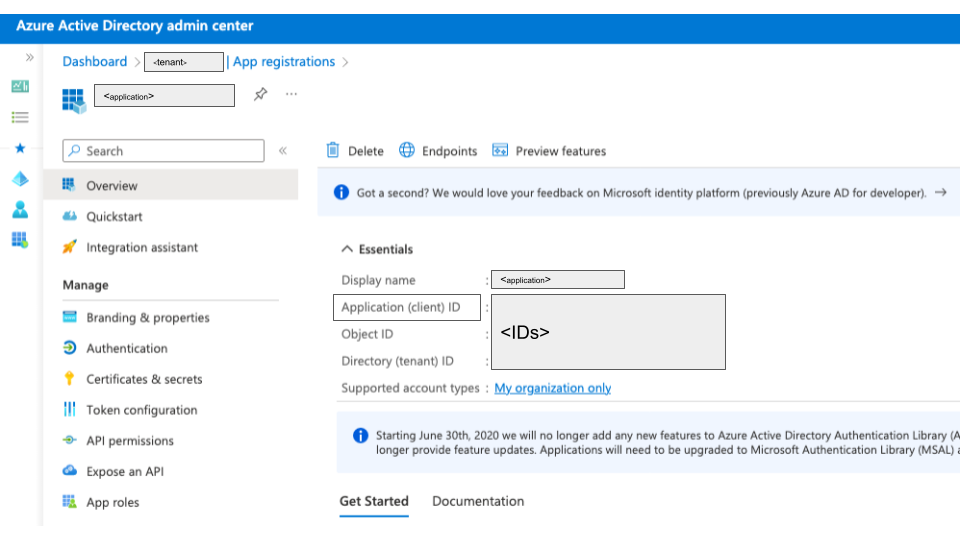Image resolution: width=960 pixels, height=540 pixels.
Task: Open Users icon in left rail
Action: [20, 210]
